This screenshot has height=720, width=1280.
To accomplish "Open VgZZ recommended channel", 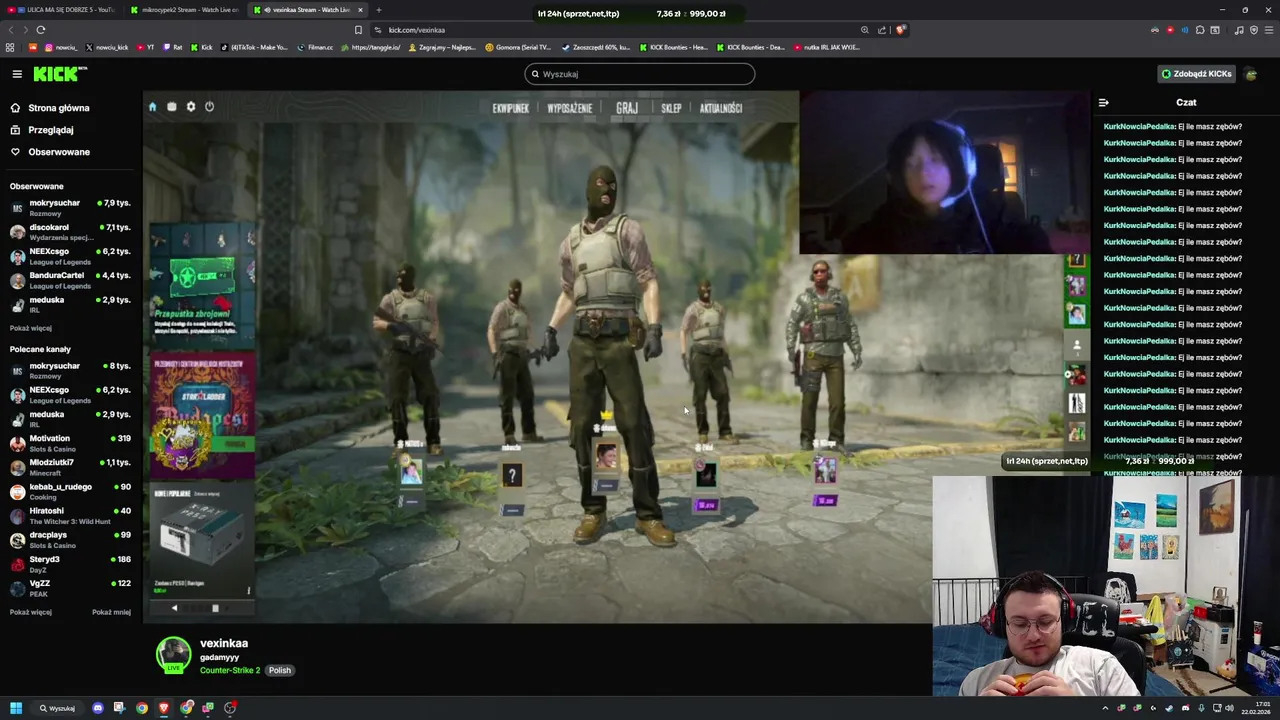I will pos(70,588).
